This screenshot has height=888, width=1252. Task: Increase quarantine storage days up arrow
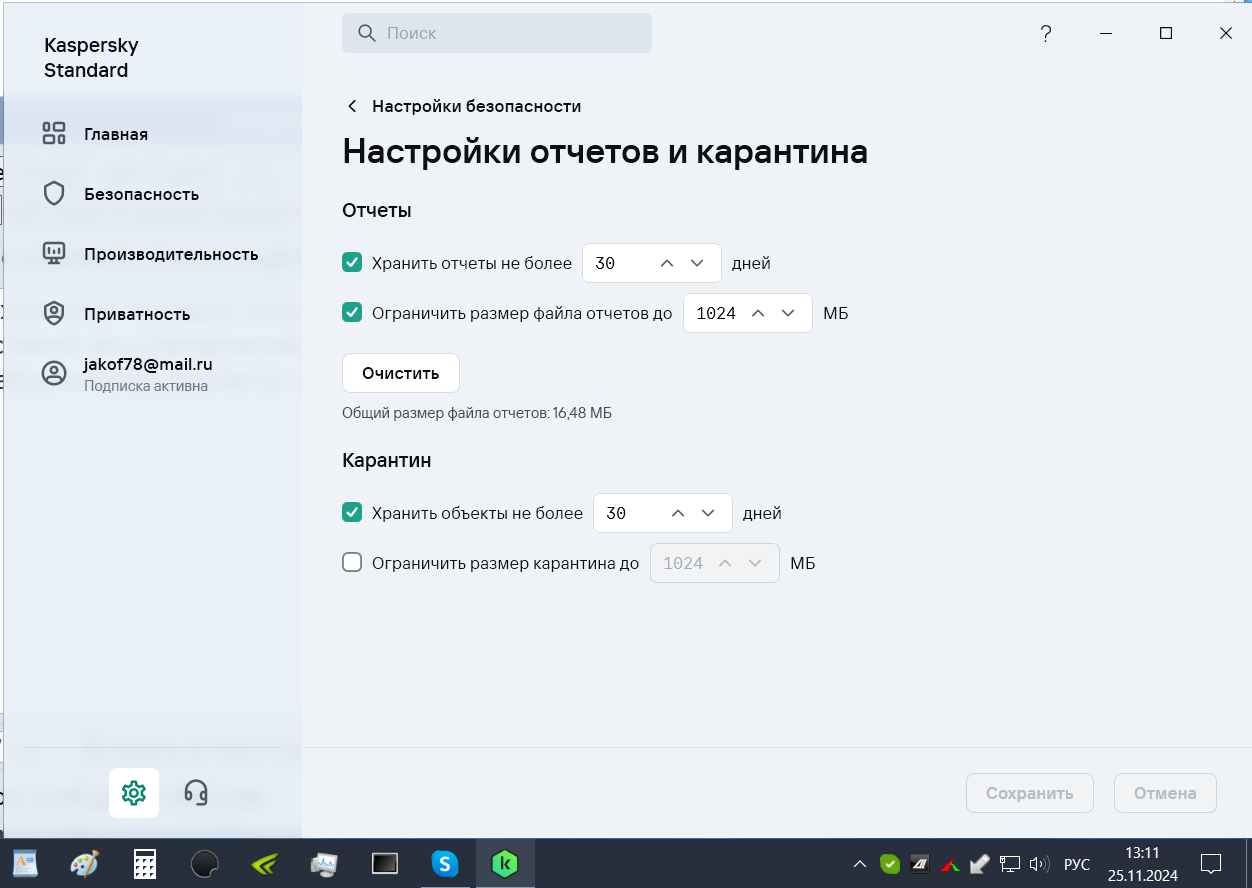pos(678,513)
